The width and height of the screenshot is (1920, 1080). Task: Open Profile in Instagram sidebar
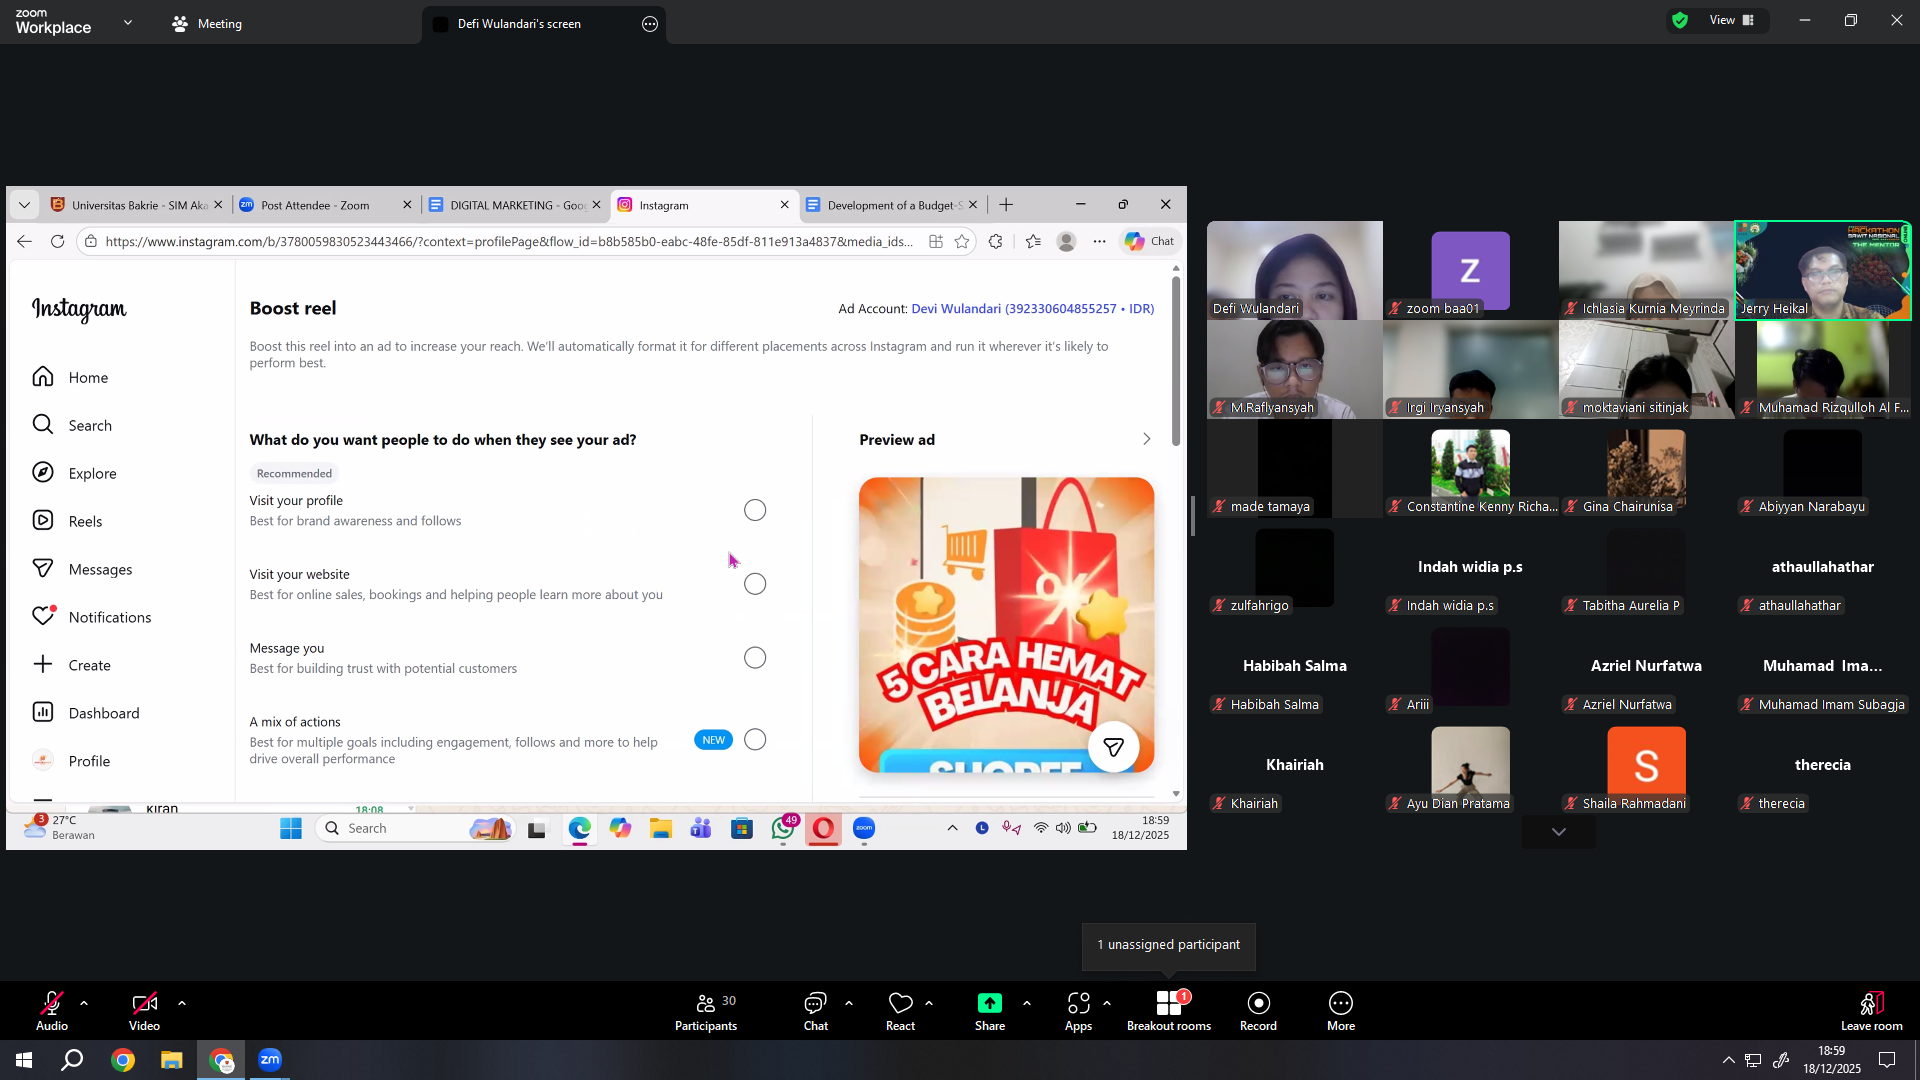click(71, 761)
